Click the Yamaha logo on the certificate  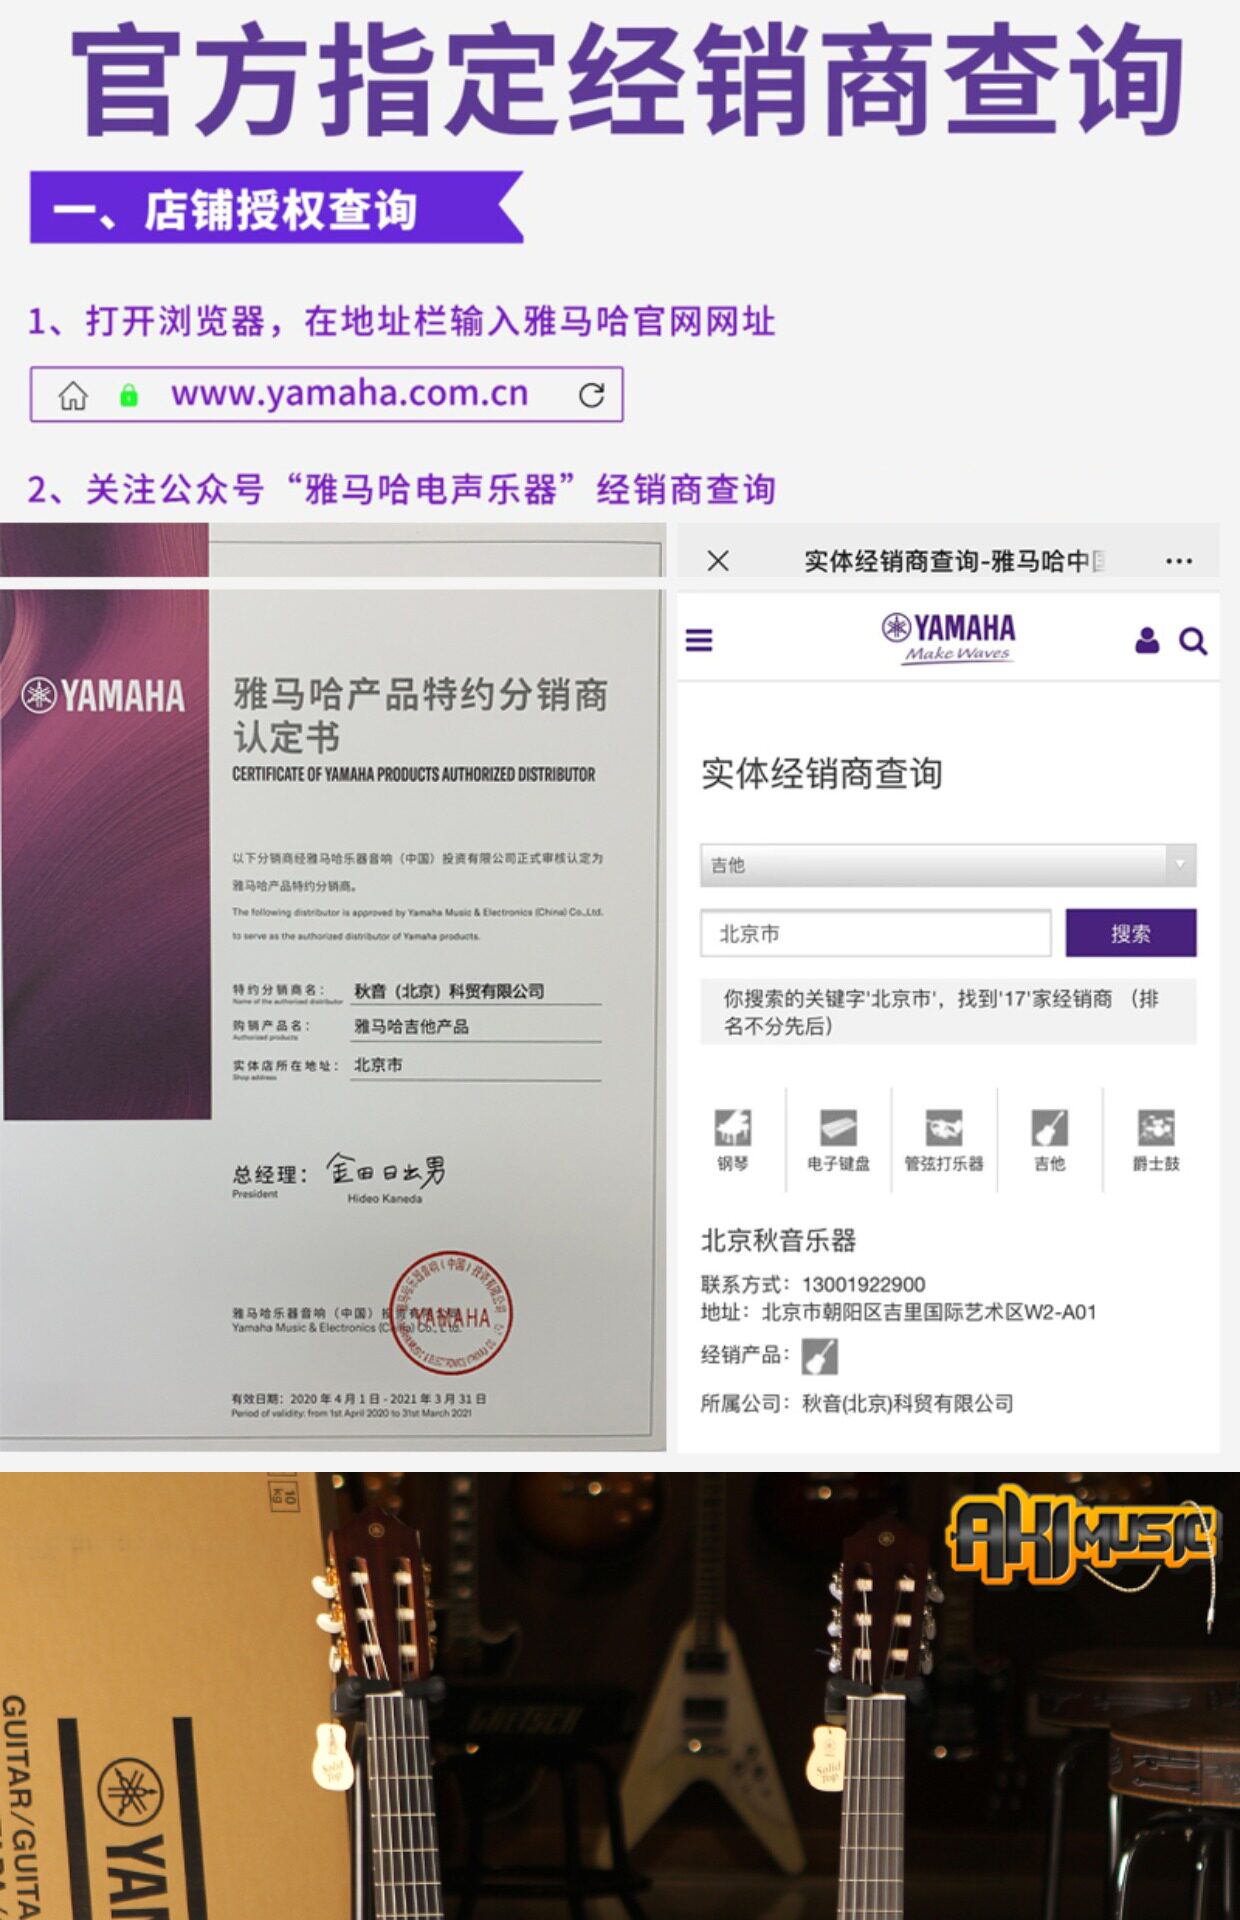click(x=103, y=696)
